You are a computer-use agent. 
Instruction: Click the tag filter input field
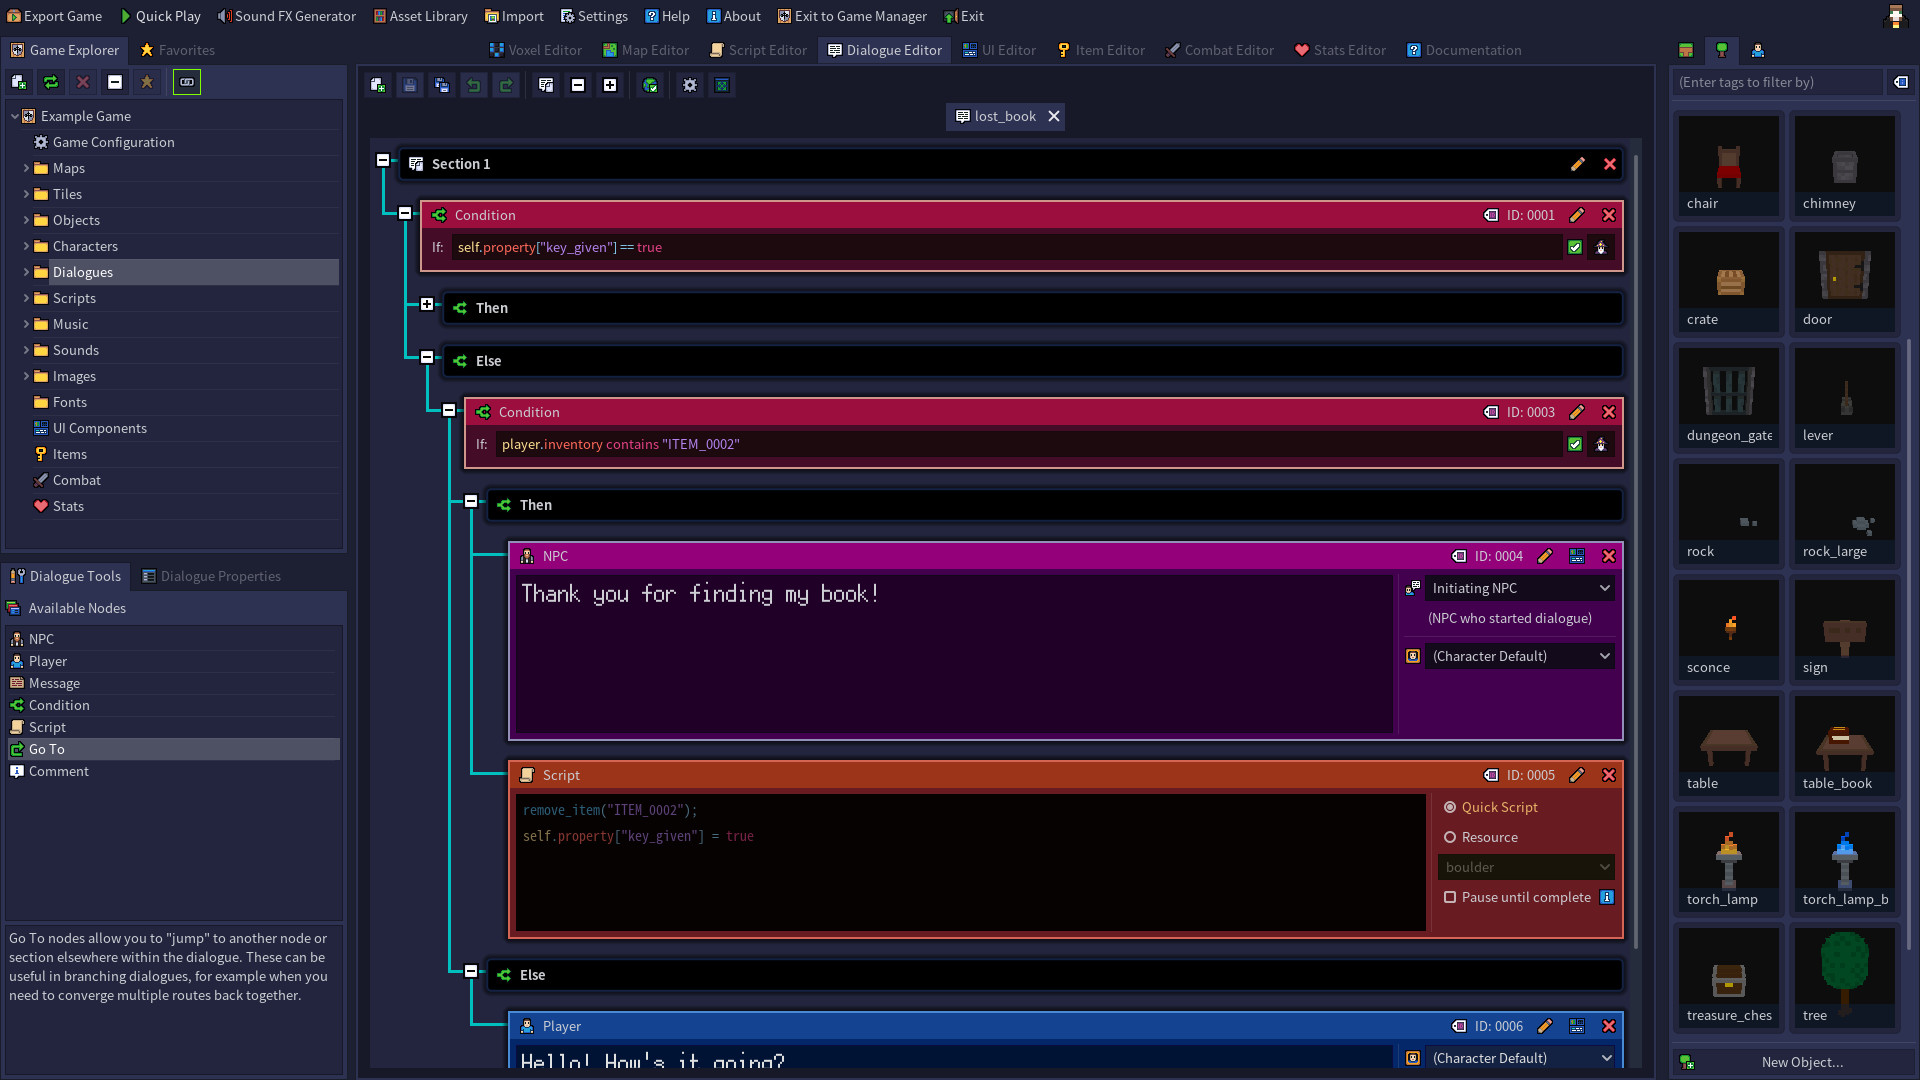1780,82
